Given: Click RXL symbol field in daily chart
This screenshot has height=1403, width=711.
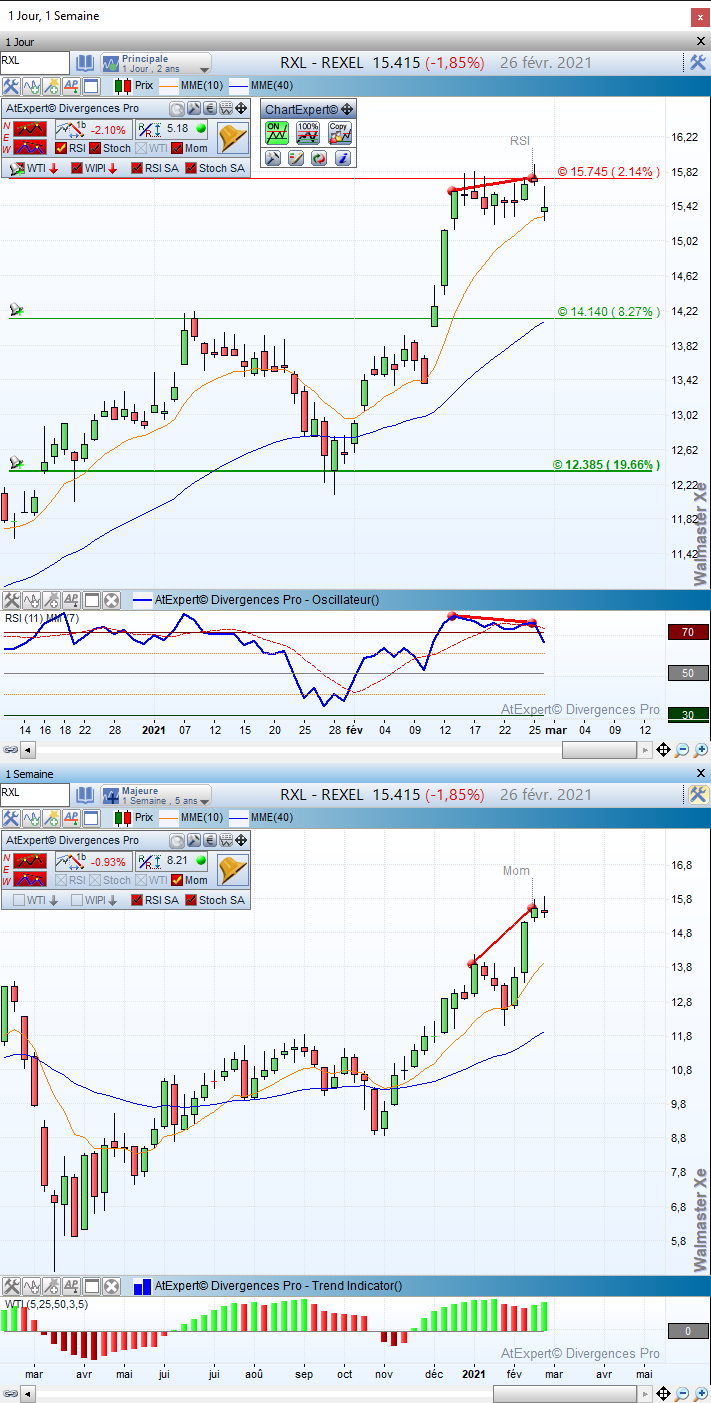Looking at the screenshot, I should pyautogui.click(x=35, y=62).
